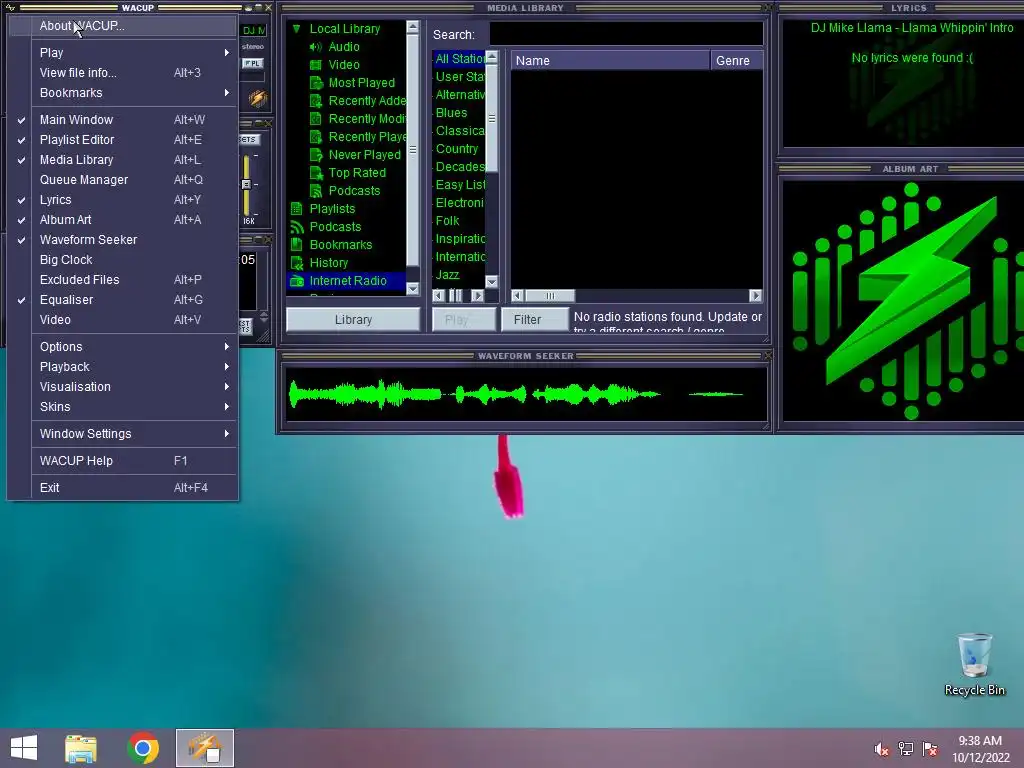
Task: Select Blues genre
Action: click(451, 113)
